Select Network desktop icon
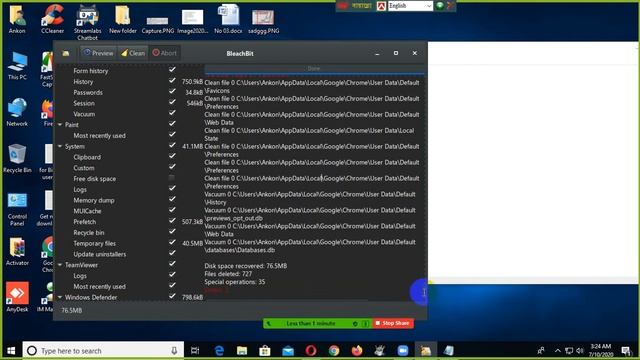This screenshot has width=640, height=360. point(17,112)
